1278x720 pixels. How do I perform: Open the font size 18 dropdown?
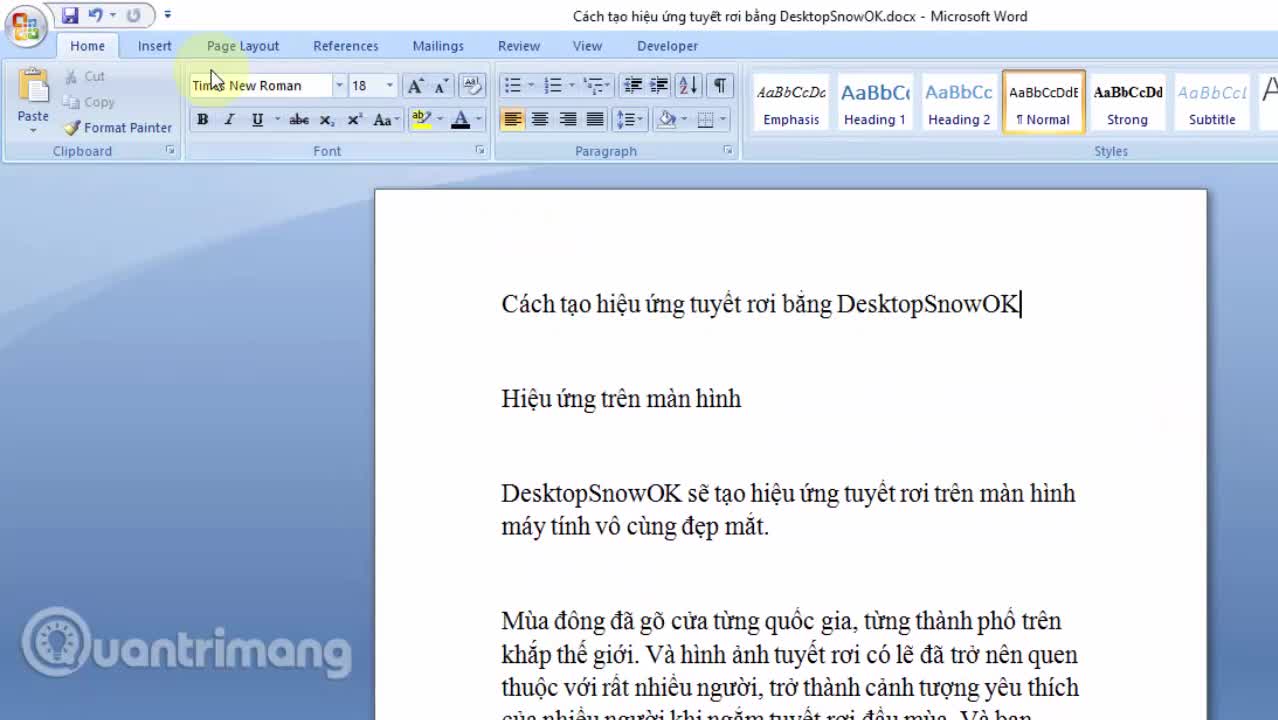390,85
